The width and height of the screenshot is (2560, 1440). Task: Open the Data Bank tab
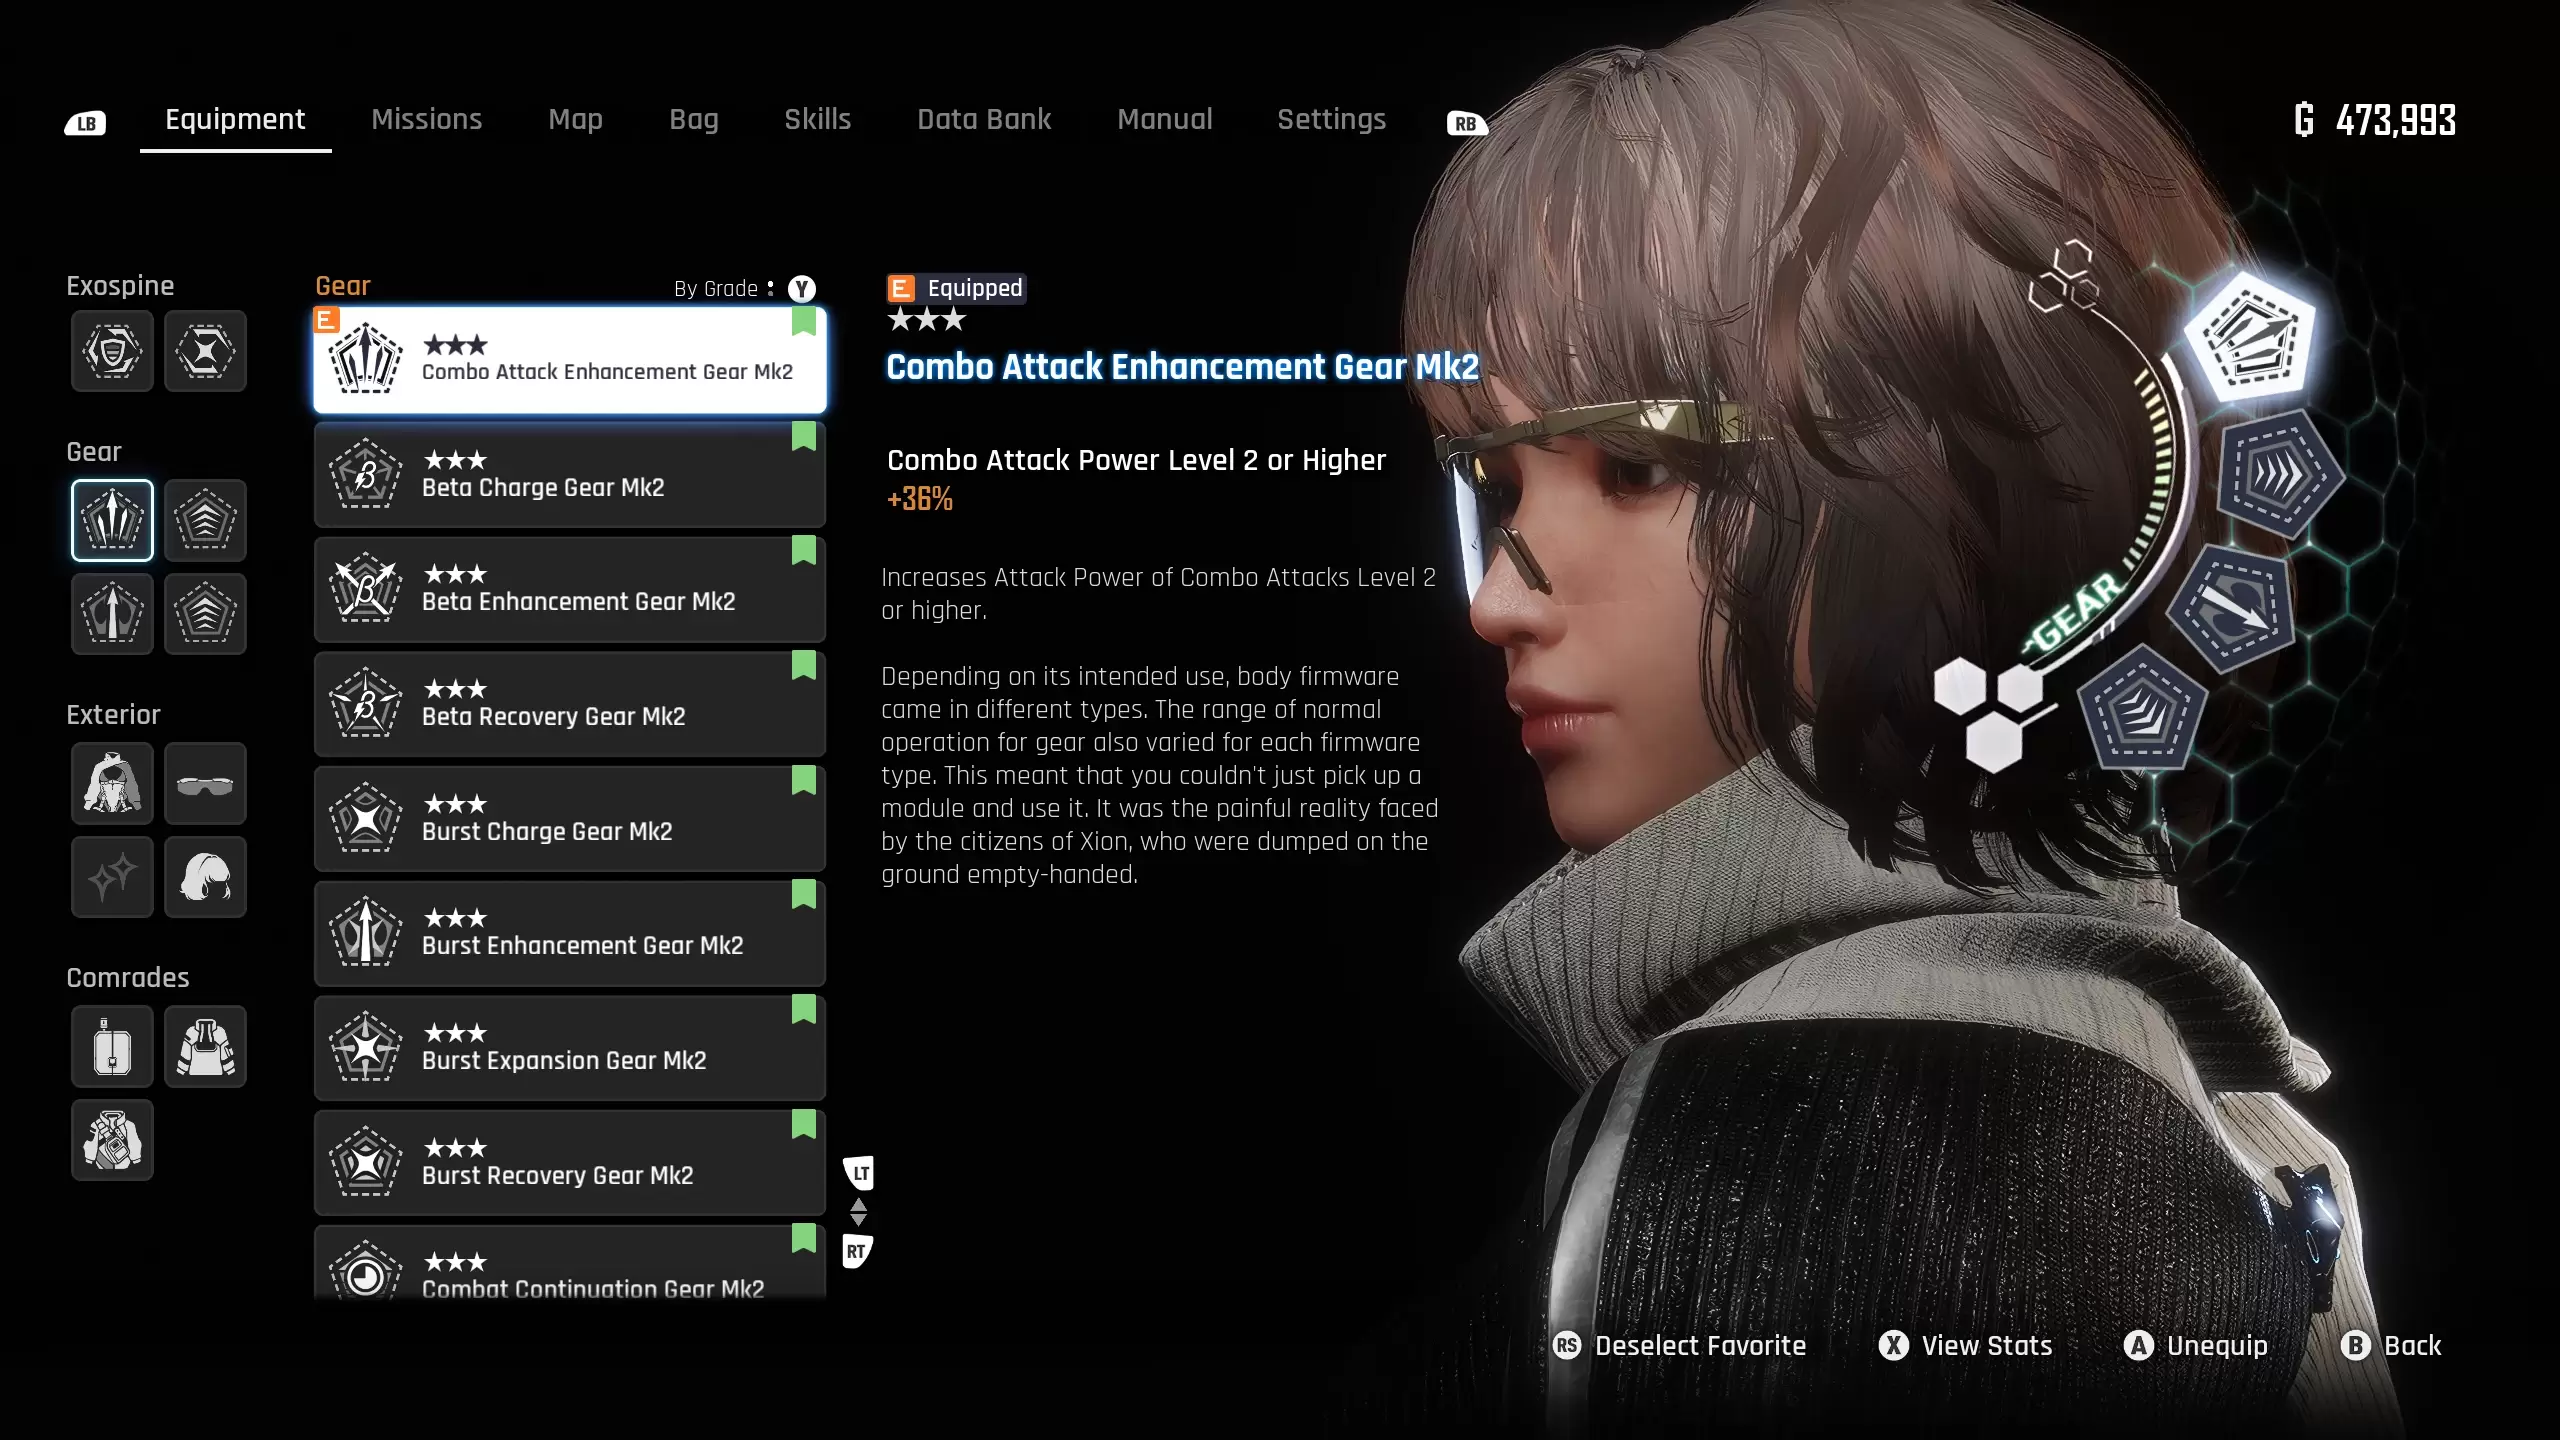[984, 119]
